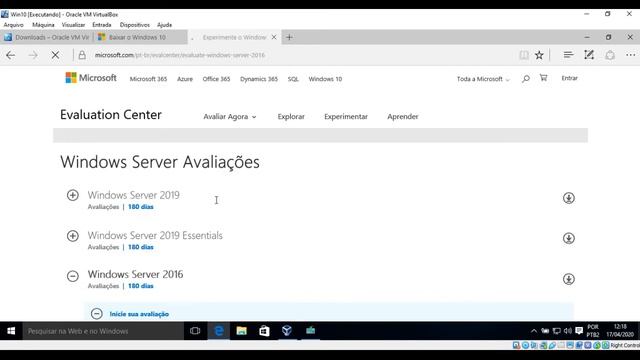Click the address bar URL
Image resolution: width=640 pixels, height=360 pixels.
coord(180,55)
